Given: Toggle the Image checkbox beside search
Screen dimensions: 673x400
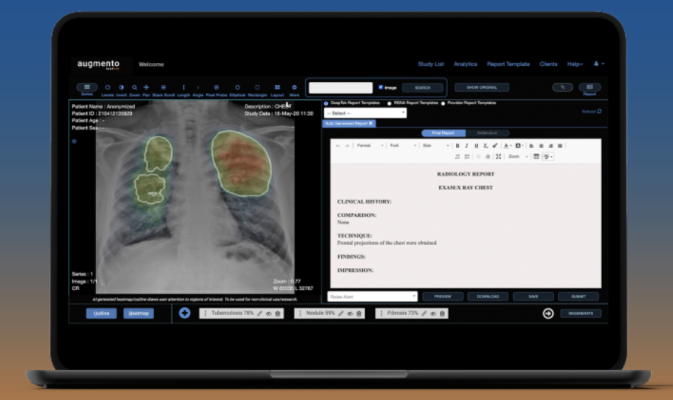Looking at the screenshot, I should pyautogui.click(x=381, y=88).
